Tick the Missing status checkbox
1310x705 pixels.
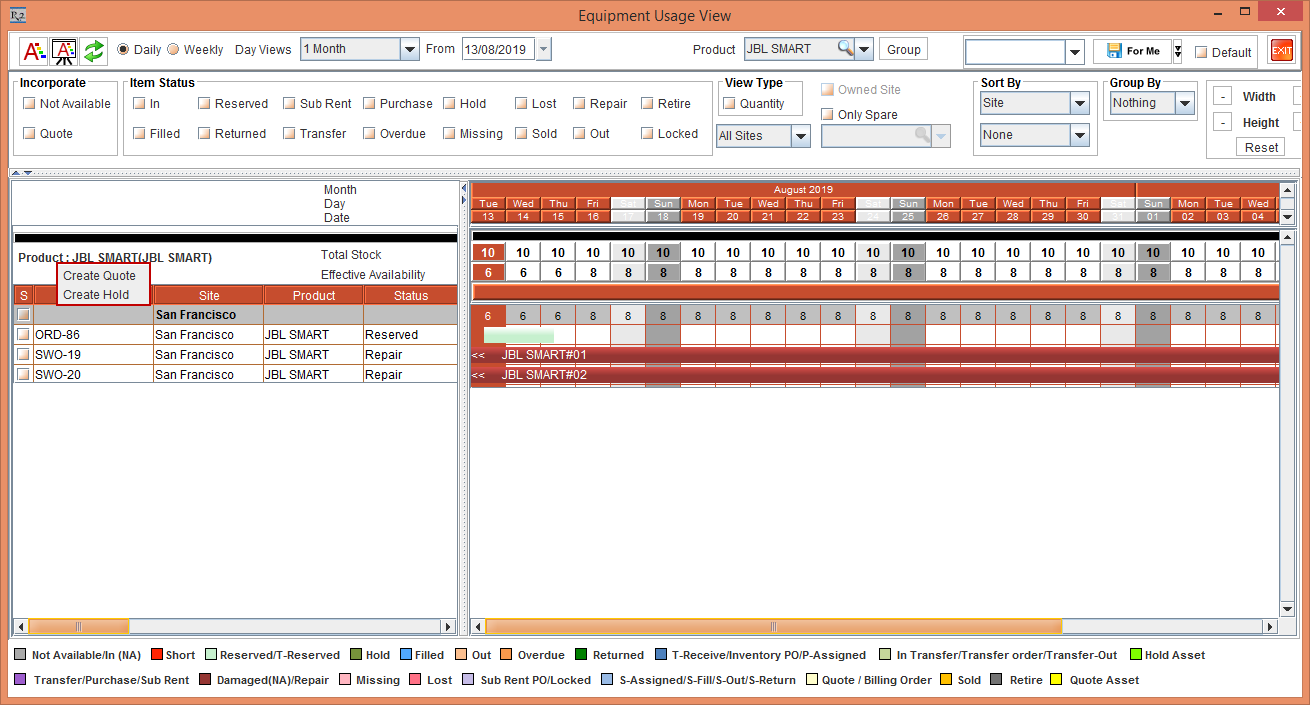coord(449,133)
